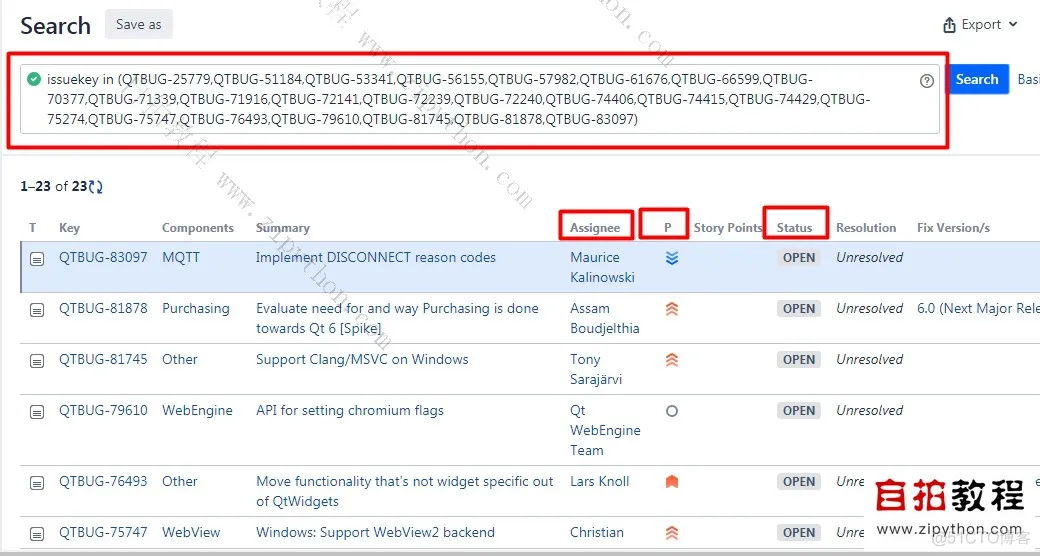Screen dimensions: 1040x556
Task: Sort by the Fix Version/s column header
Action: pyautogui.click(x=953, y=228)
